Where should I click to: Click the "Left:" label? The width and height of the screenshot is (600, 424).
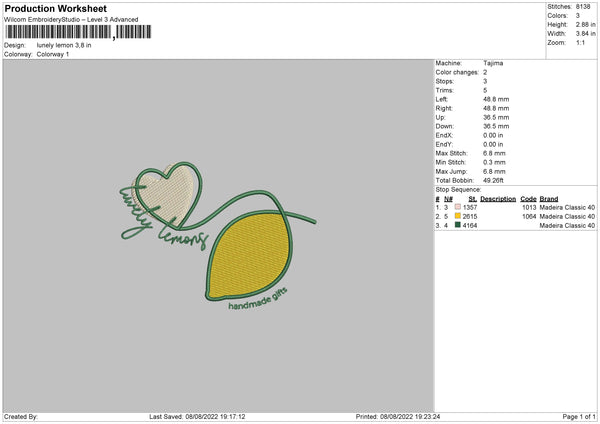click(x=442, y=99)
